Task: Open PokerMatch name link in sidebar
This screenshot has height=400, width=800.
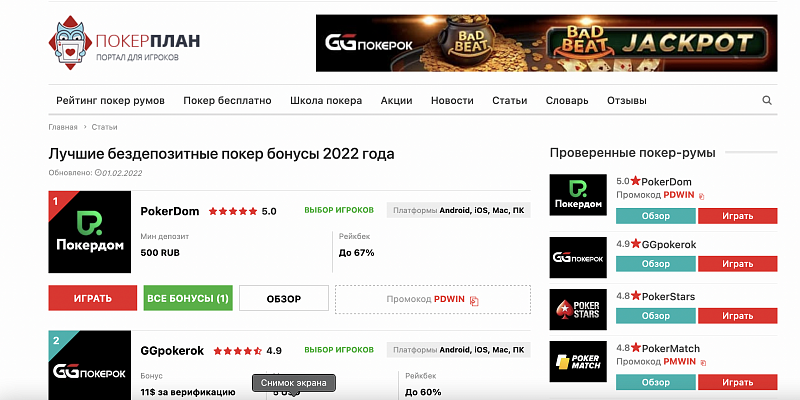Action: click(670, 348)
